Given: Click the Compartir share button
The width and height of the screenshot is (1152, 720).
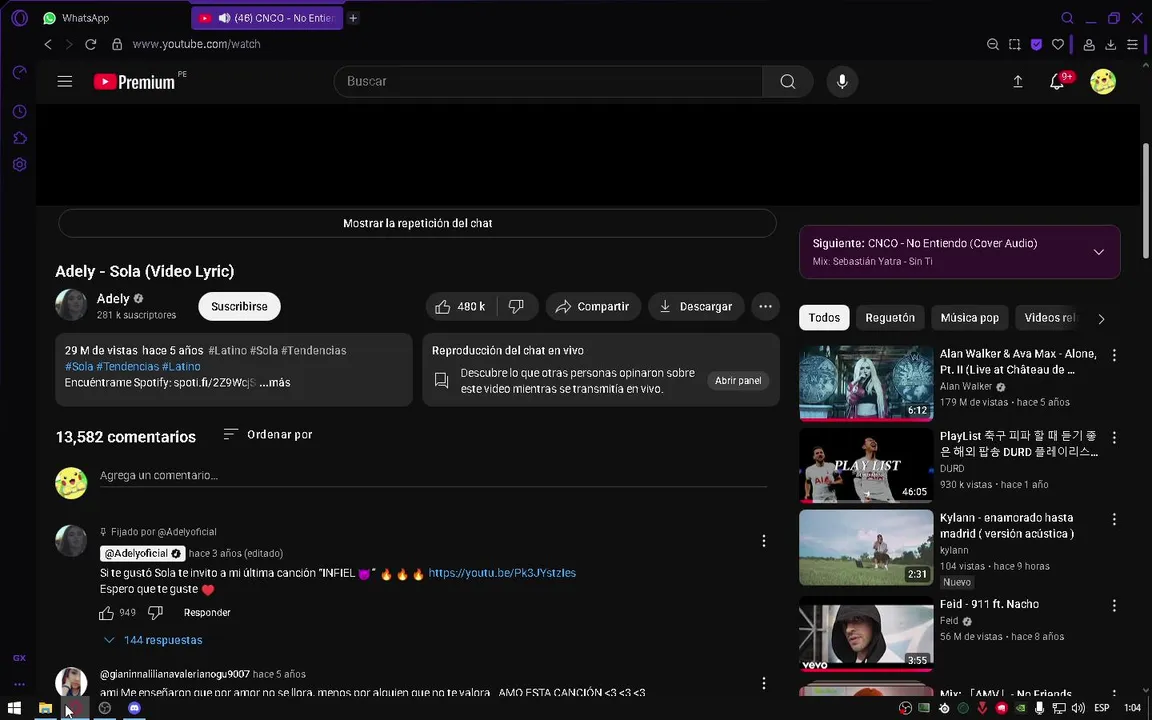Looking at the screenshot, I should 593,306.
